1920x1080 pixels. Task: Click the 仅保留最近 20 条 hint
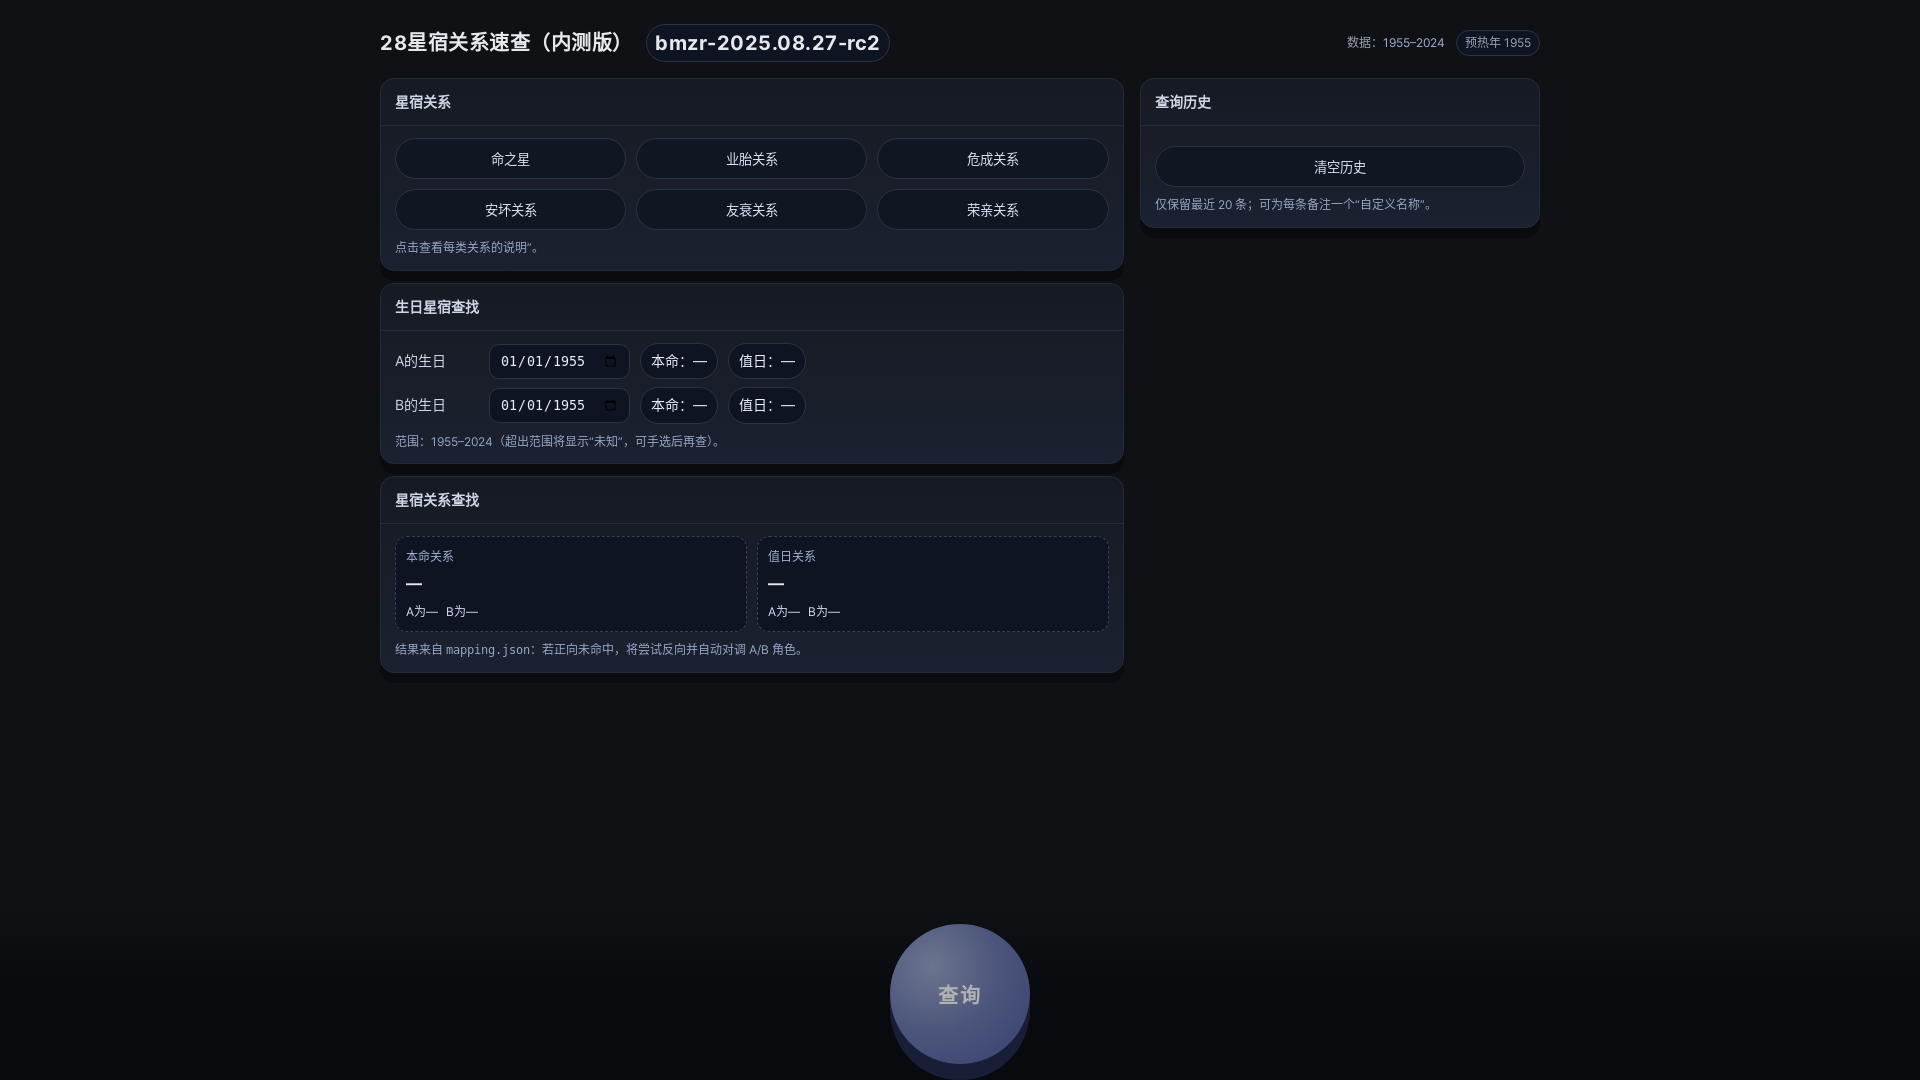click(x=1296, y=204)
